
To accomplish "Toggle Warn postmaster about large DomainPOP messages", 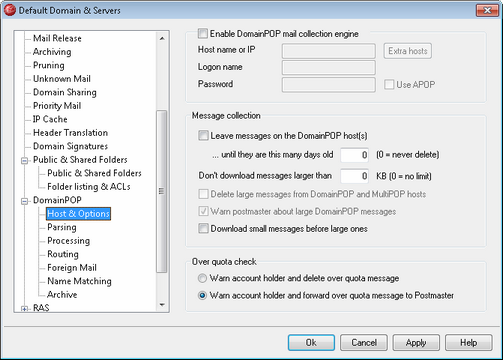I will (x=203, y=211).
